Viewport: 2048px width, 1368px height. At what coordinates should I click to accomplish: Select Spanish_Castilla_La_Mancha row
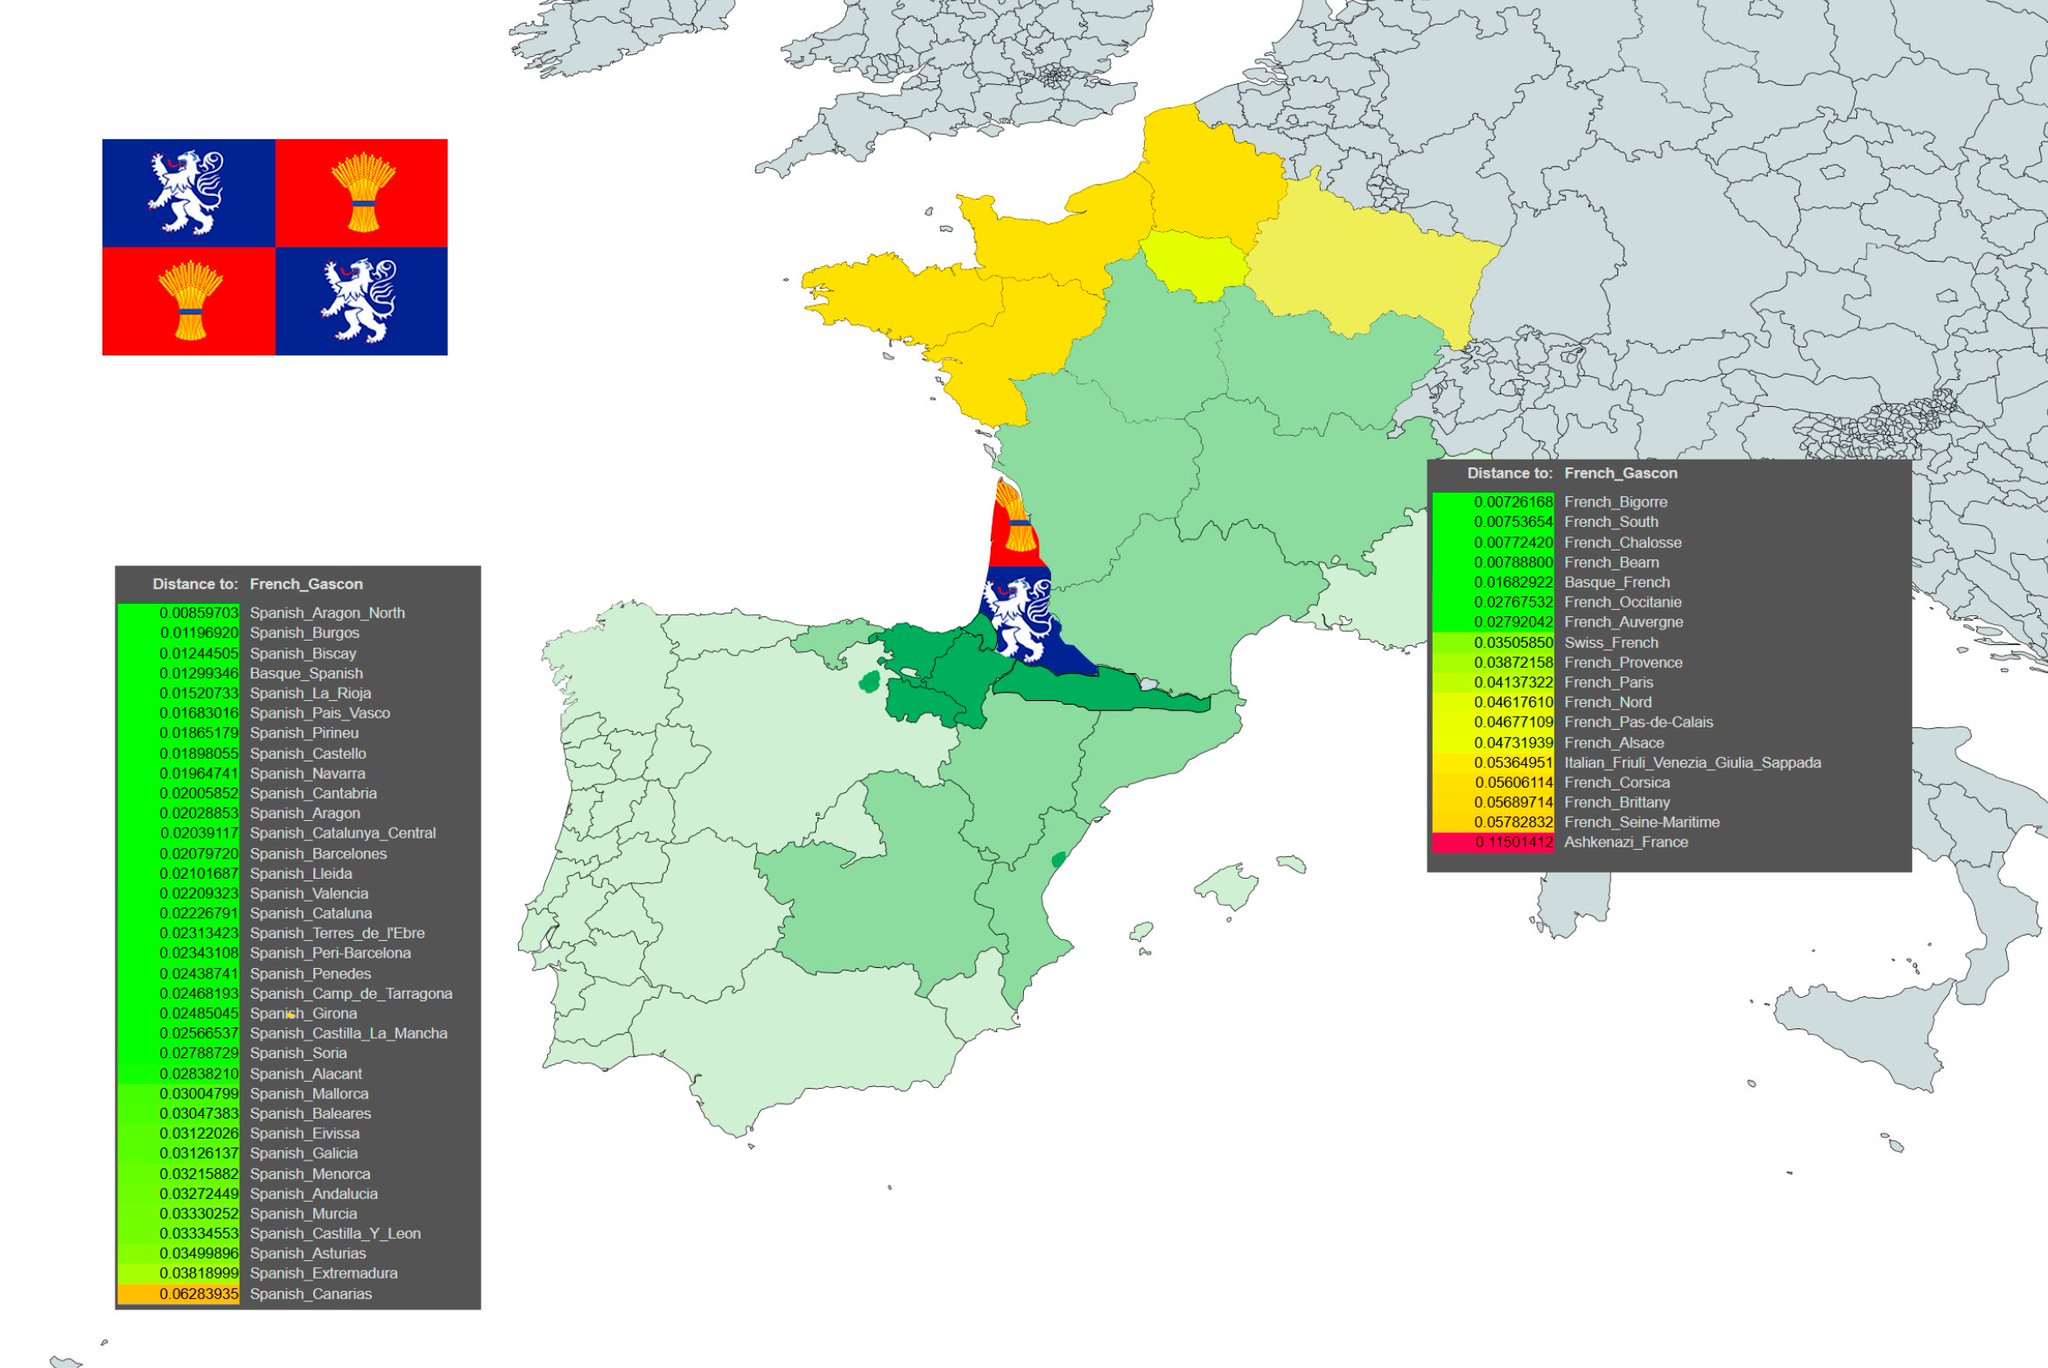tap(298, 1033)
